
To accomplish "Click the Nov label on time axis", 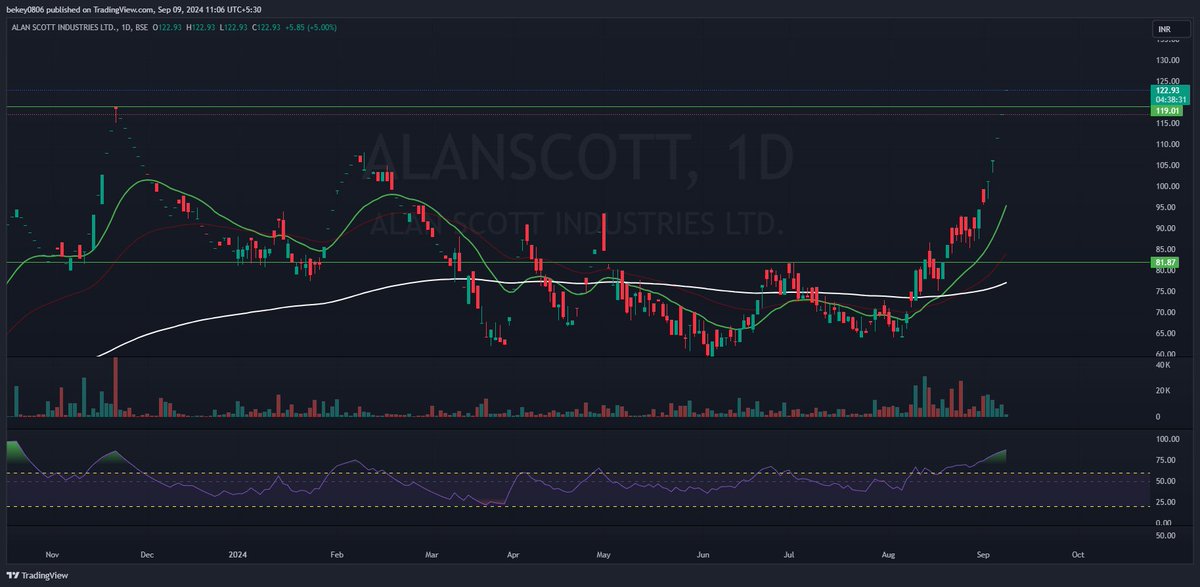I will pos(53,553).
